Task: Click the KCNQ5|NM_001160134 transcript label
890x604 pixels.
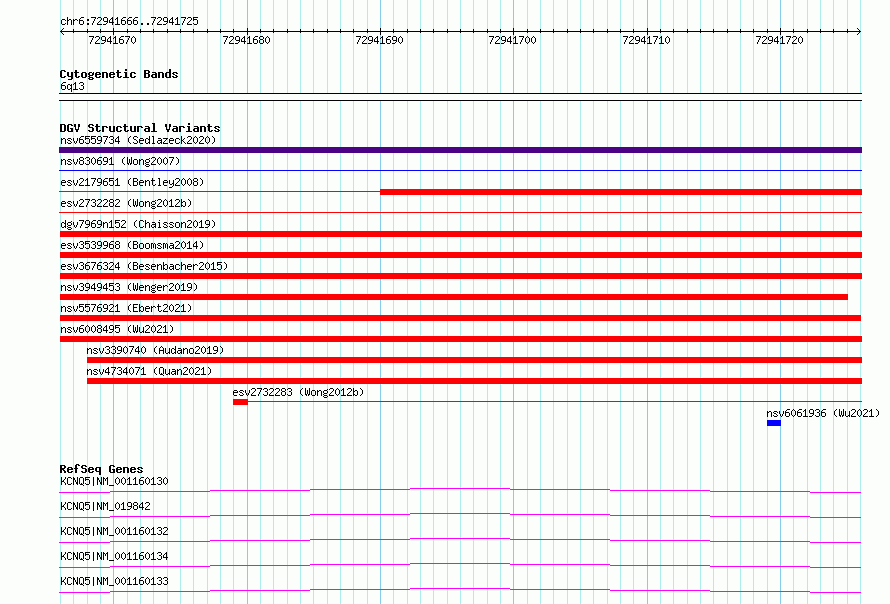Action: click(114, 556)
